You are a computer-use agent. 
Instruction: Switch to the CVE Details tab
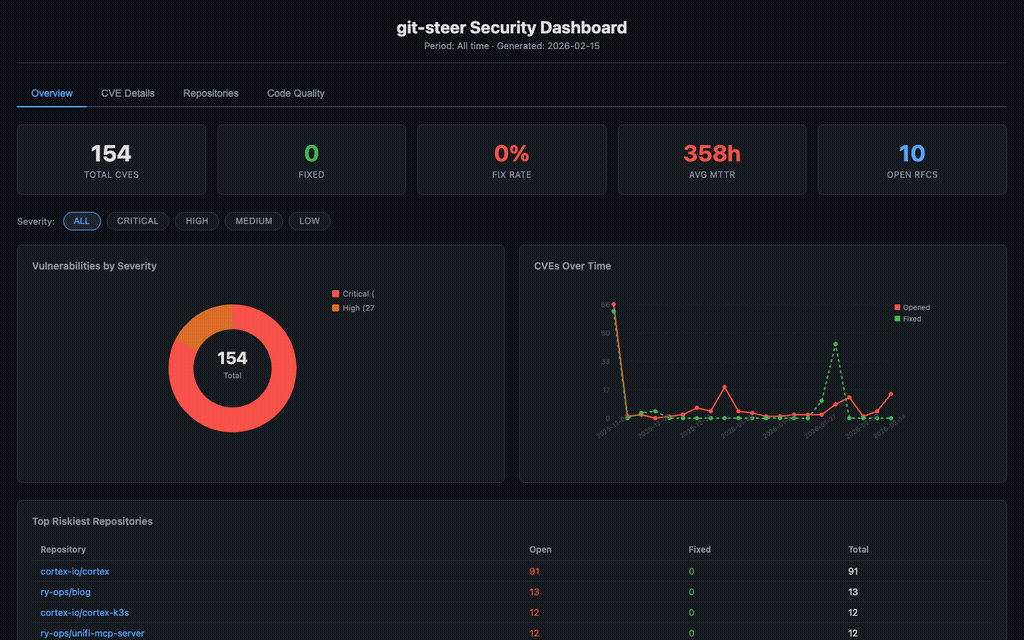tap(127, 93)
